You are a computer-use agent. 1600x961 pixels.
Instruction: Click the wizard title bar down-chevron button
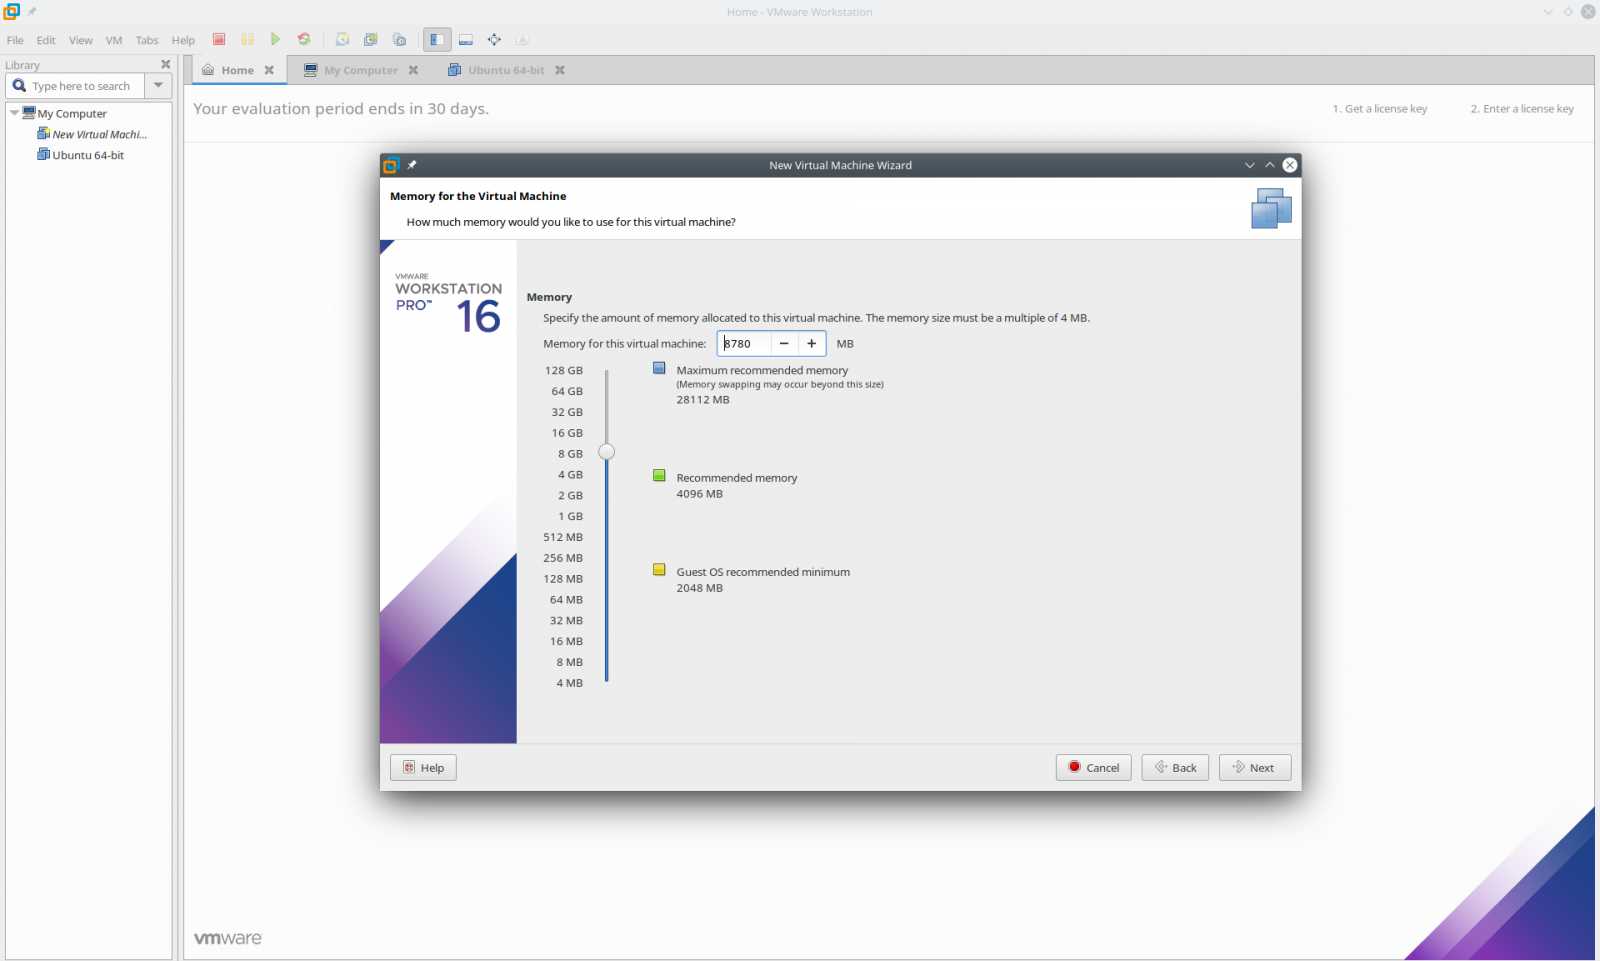pos(1250,165)
